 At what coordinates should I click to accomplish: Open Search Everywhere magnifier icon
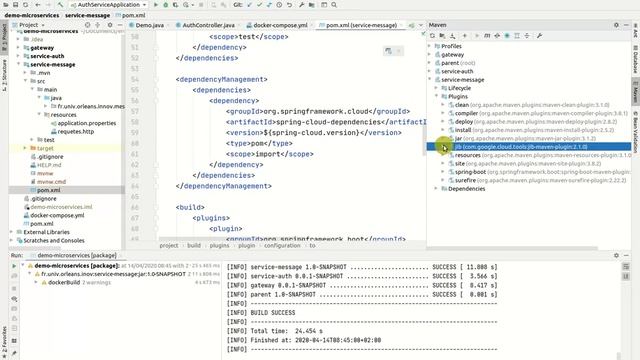[x=334, y=5]
